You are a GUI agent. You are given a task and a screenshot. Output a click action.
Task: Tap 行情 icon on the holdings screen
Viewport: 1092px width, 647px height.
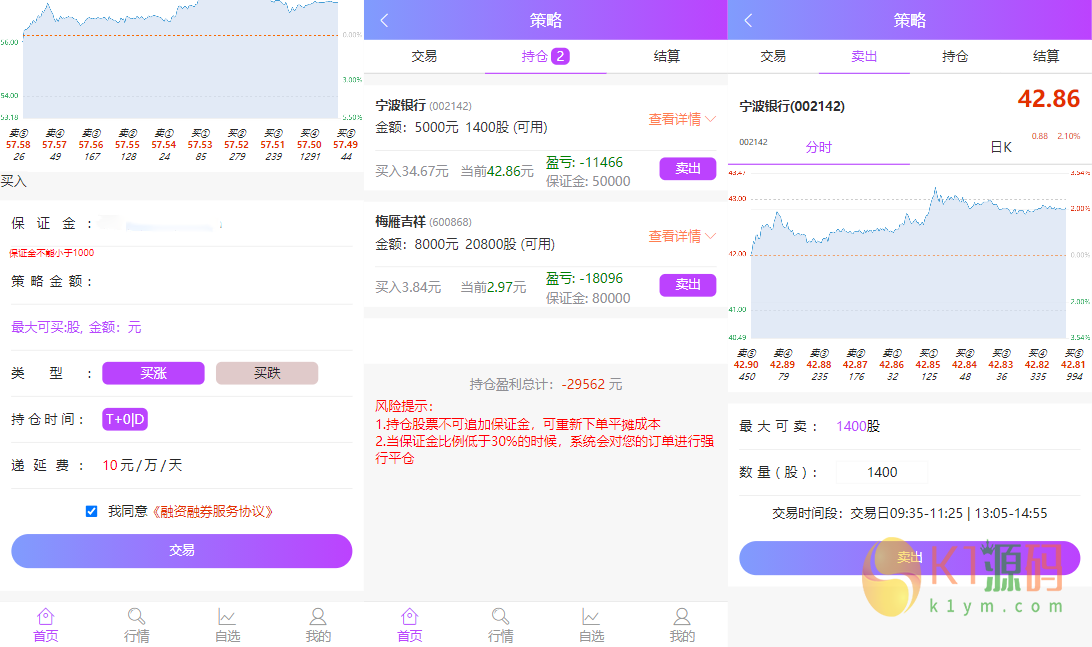point(500,617)
